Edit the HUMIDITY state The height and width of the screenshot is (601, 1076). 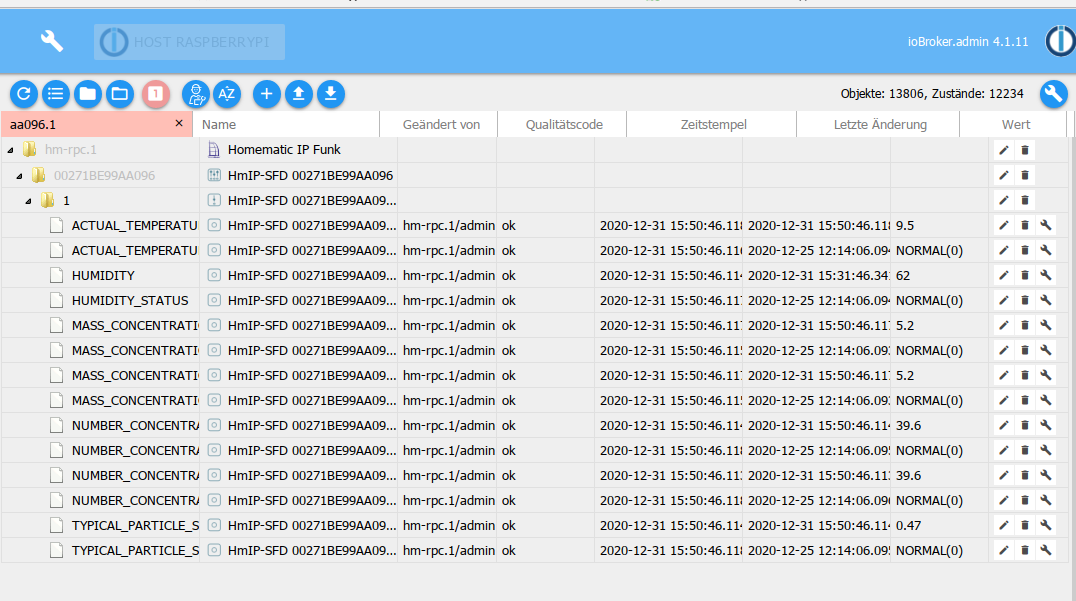click(1004, 275)
